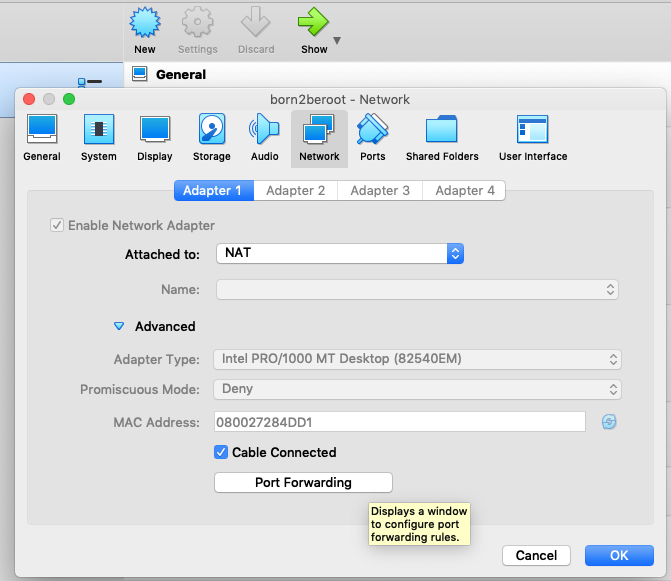The width and height of the screenshot is (671, 581).
Task: Open the Promiscuous Mode dropdown
Action: pos(417,389)
